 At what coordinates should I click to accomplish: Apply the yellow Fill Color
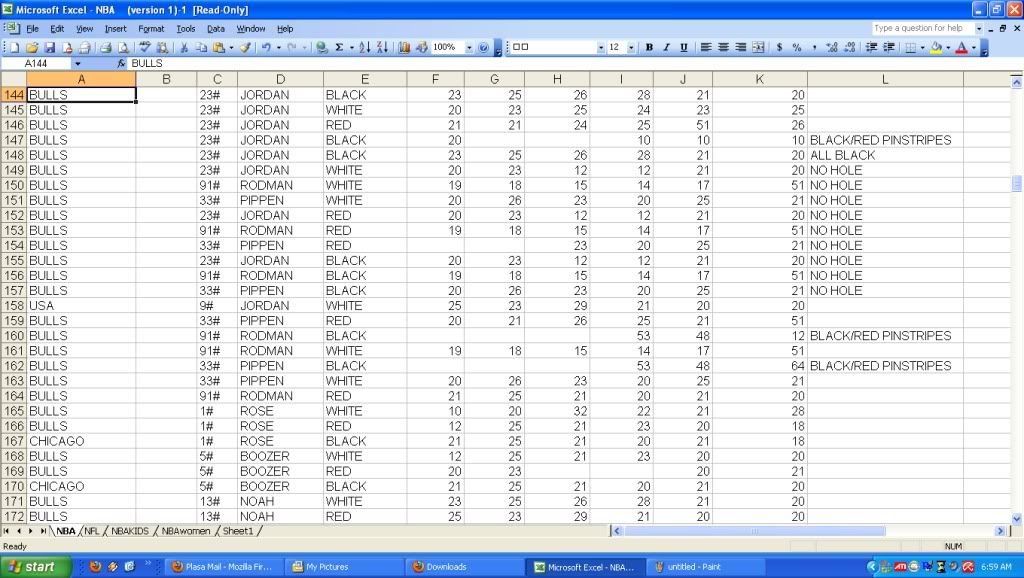(x=936, y=47)
